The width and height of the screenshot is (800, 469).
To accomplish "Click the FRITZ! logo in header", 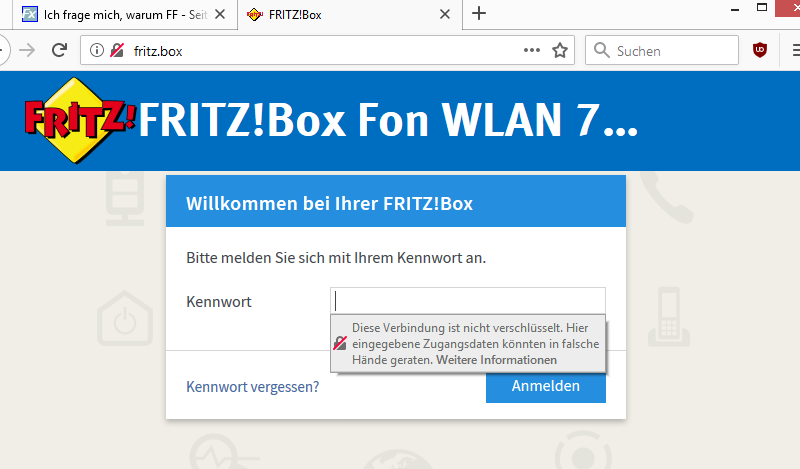I will point(80,120).
